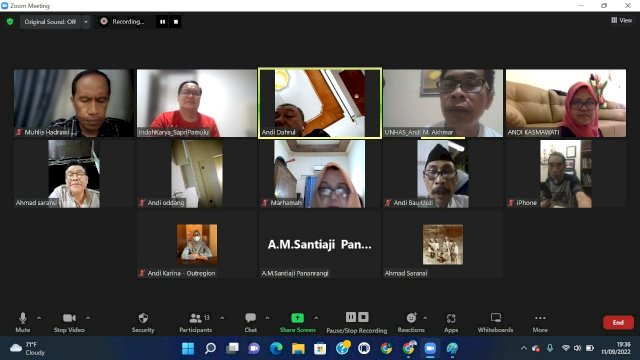The height and width of the screenshot is (360, 640).
Task: Select Andi Bau Usdi's video tile
Action: tap(443, 174)
